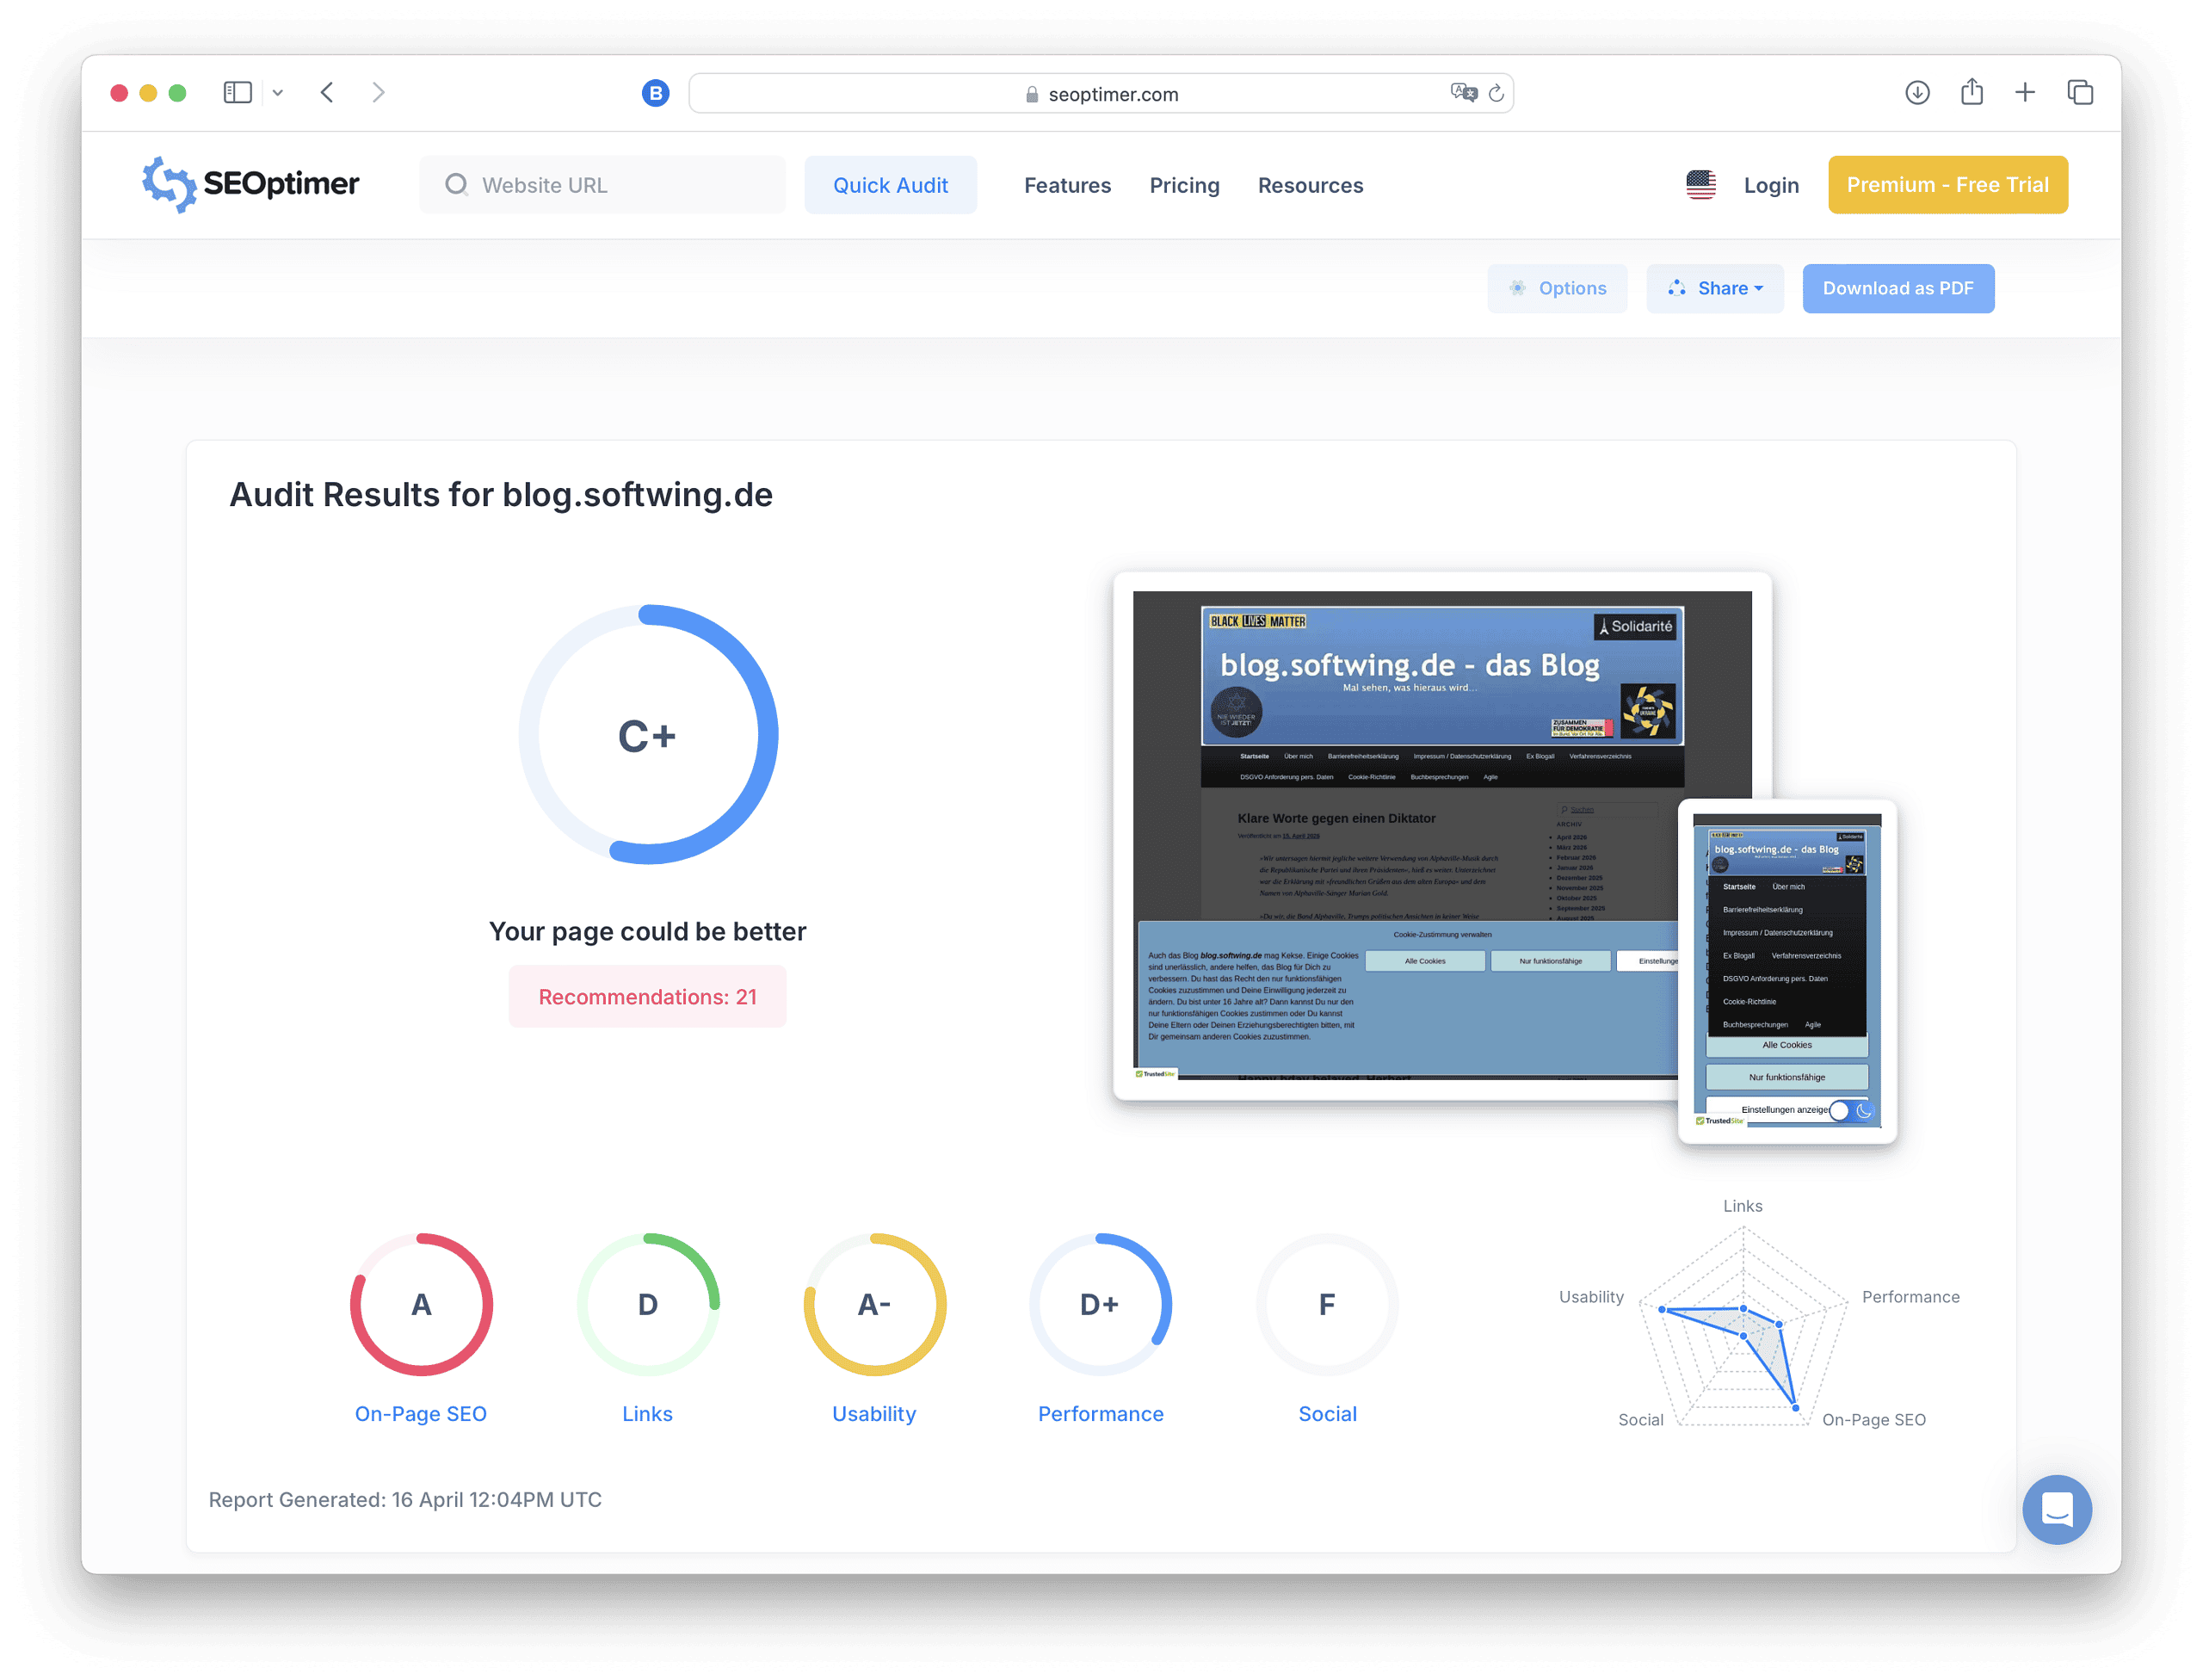The image size is (2203, 1680).
Task: Open the Resources menu
Action: tap(1310, 185)
